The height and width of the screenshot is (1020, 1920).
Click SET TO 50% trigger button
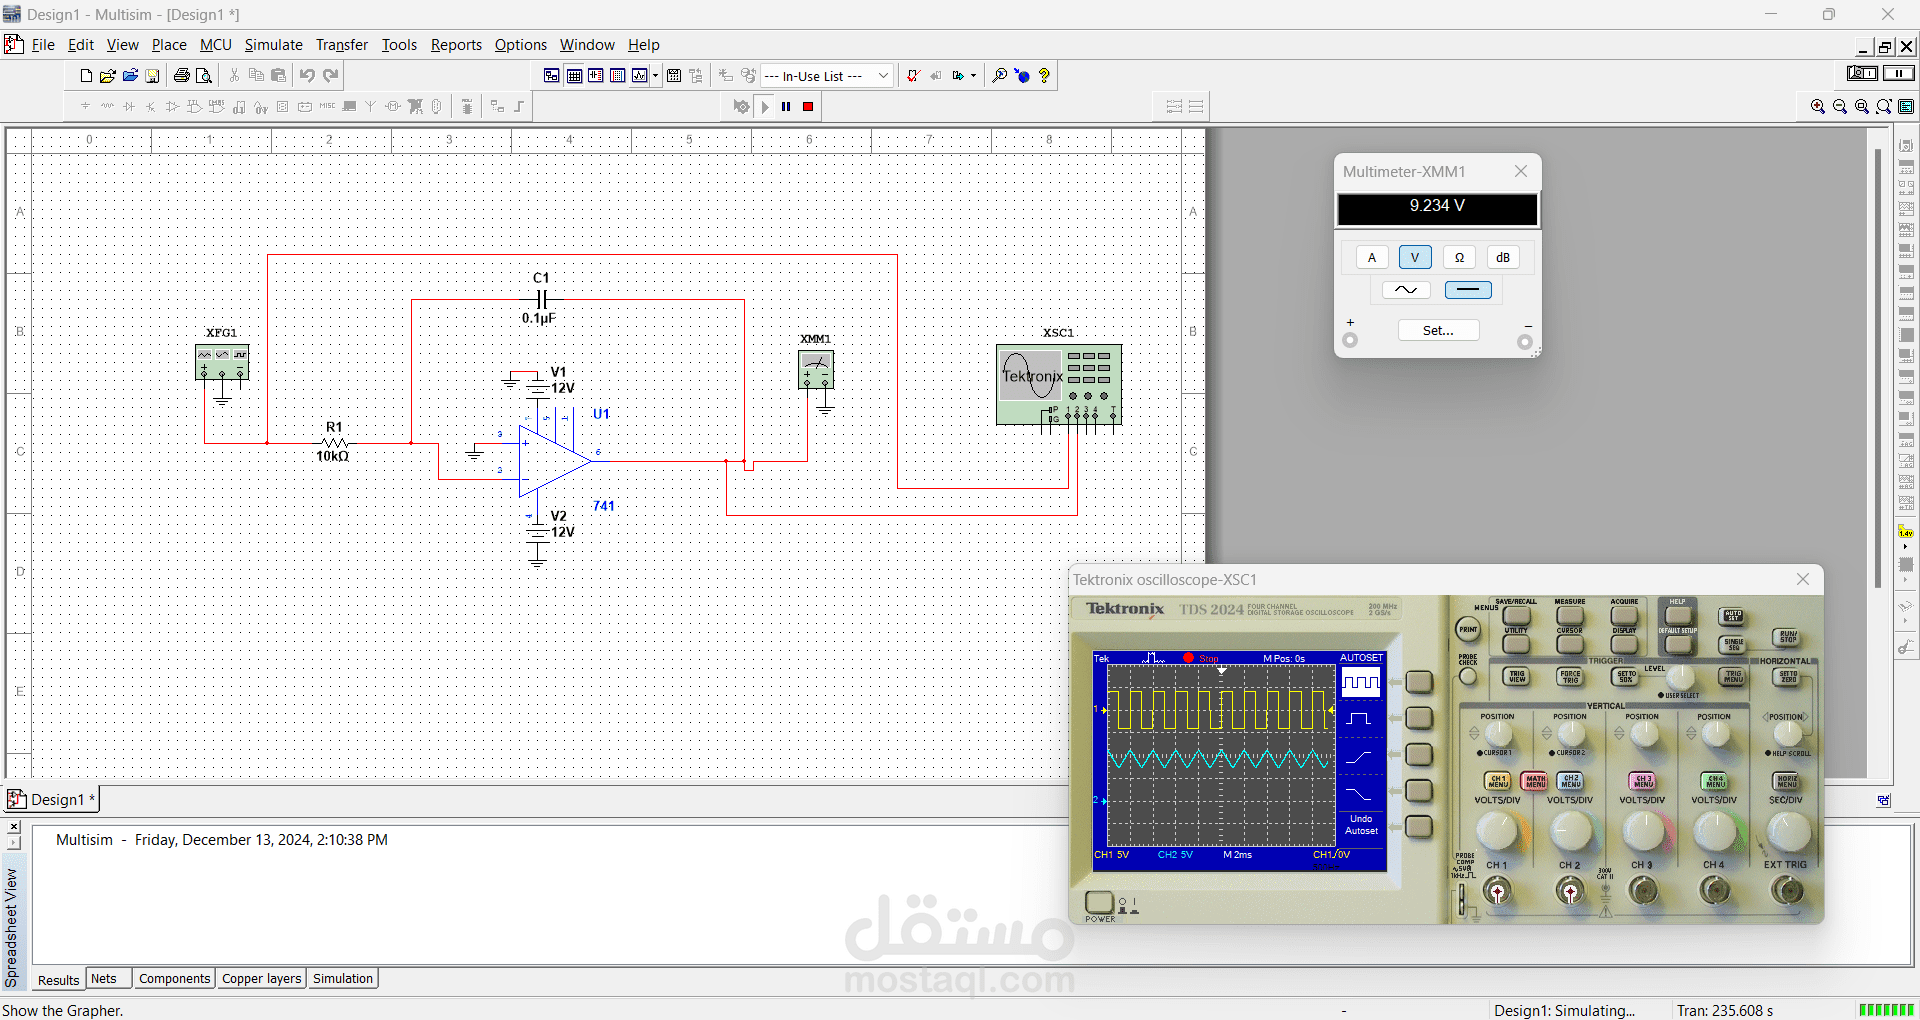pyautogui.click(x=1626, y=677)
